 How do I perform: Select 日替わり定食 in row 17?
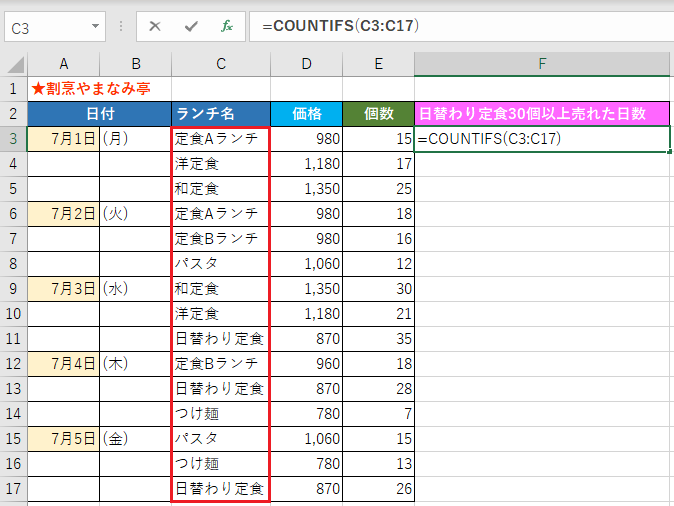click(221, 488)
